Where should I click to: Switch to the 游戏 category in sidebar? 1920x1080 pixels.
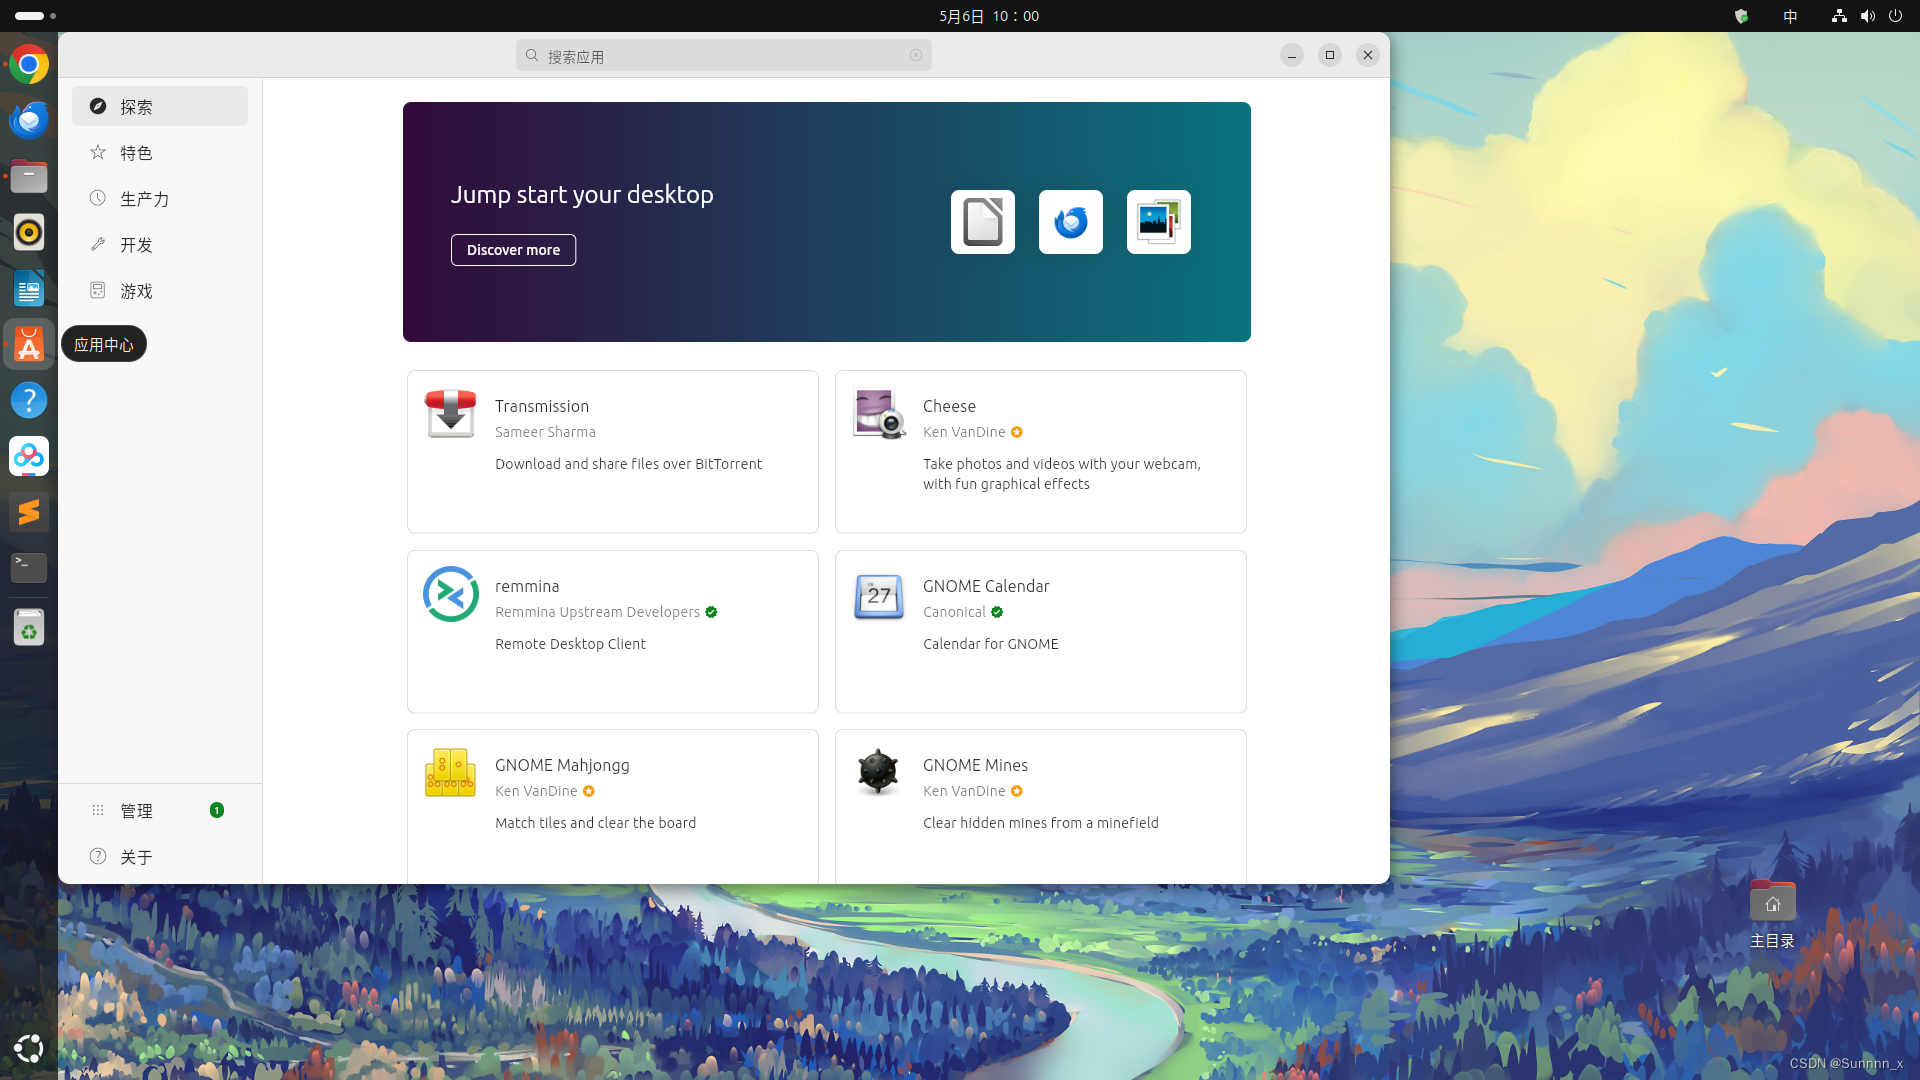[x=136, y=290]
